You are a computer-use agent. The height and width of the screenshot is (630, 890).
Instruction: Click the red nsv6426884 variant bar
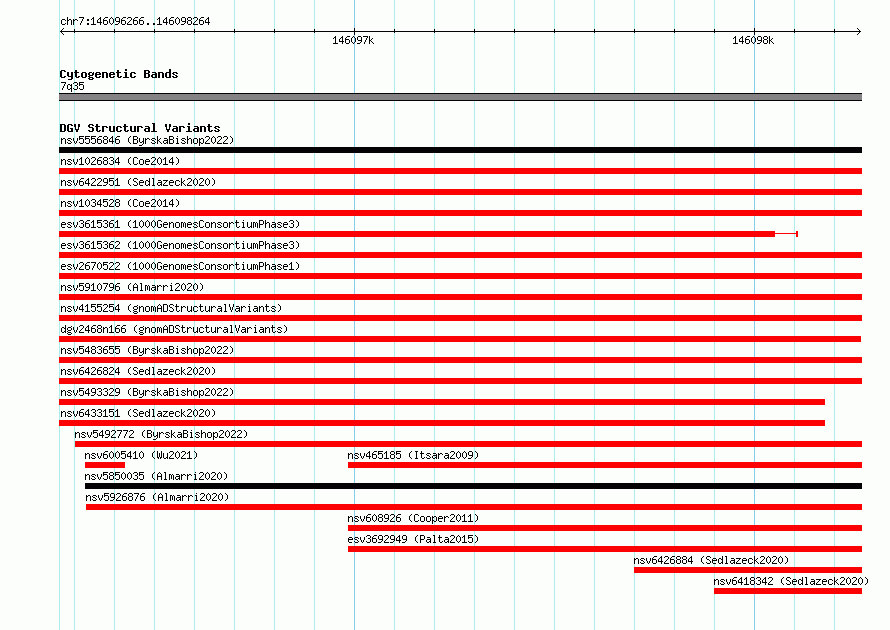click(748, 570)
